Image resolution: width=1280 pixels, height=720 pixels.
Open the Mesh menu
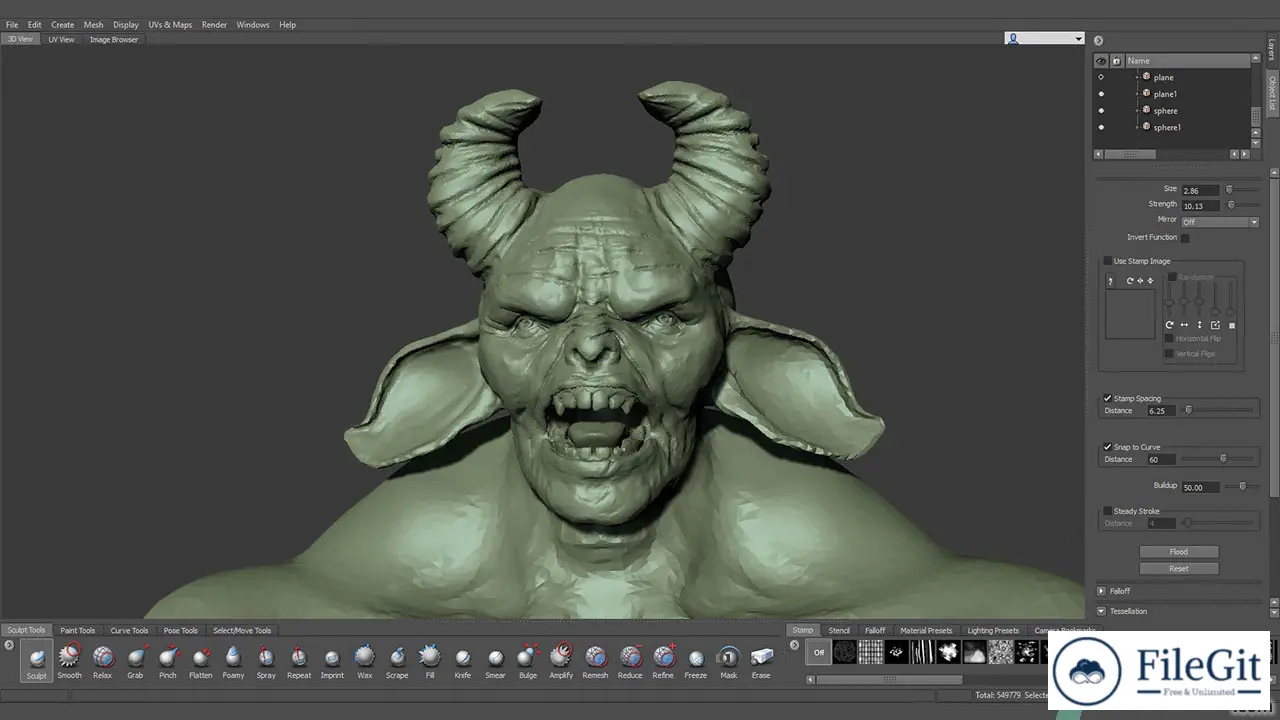click(x=93, y=24)
